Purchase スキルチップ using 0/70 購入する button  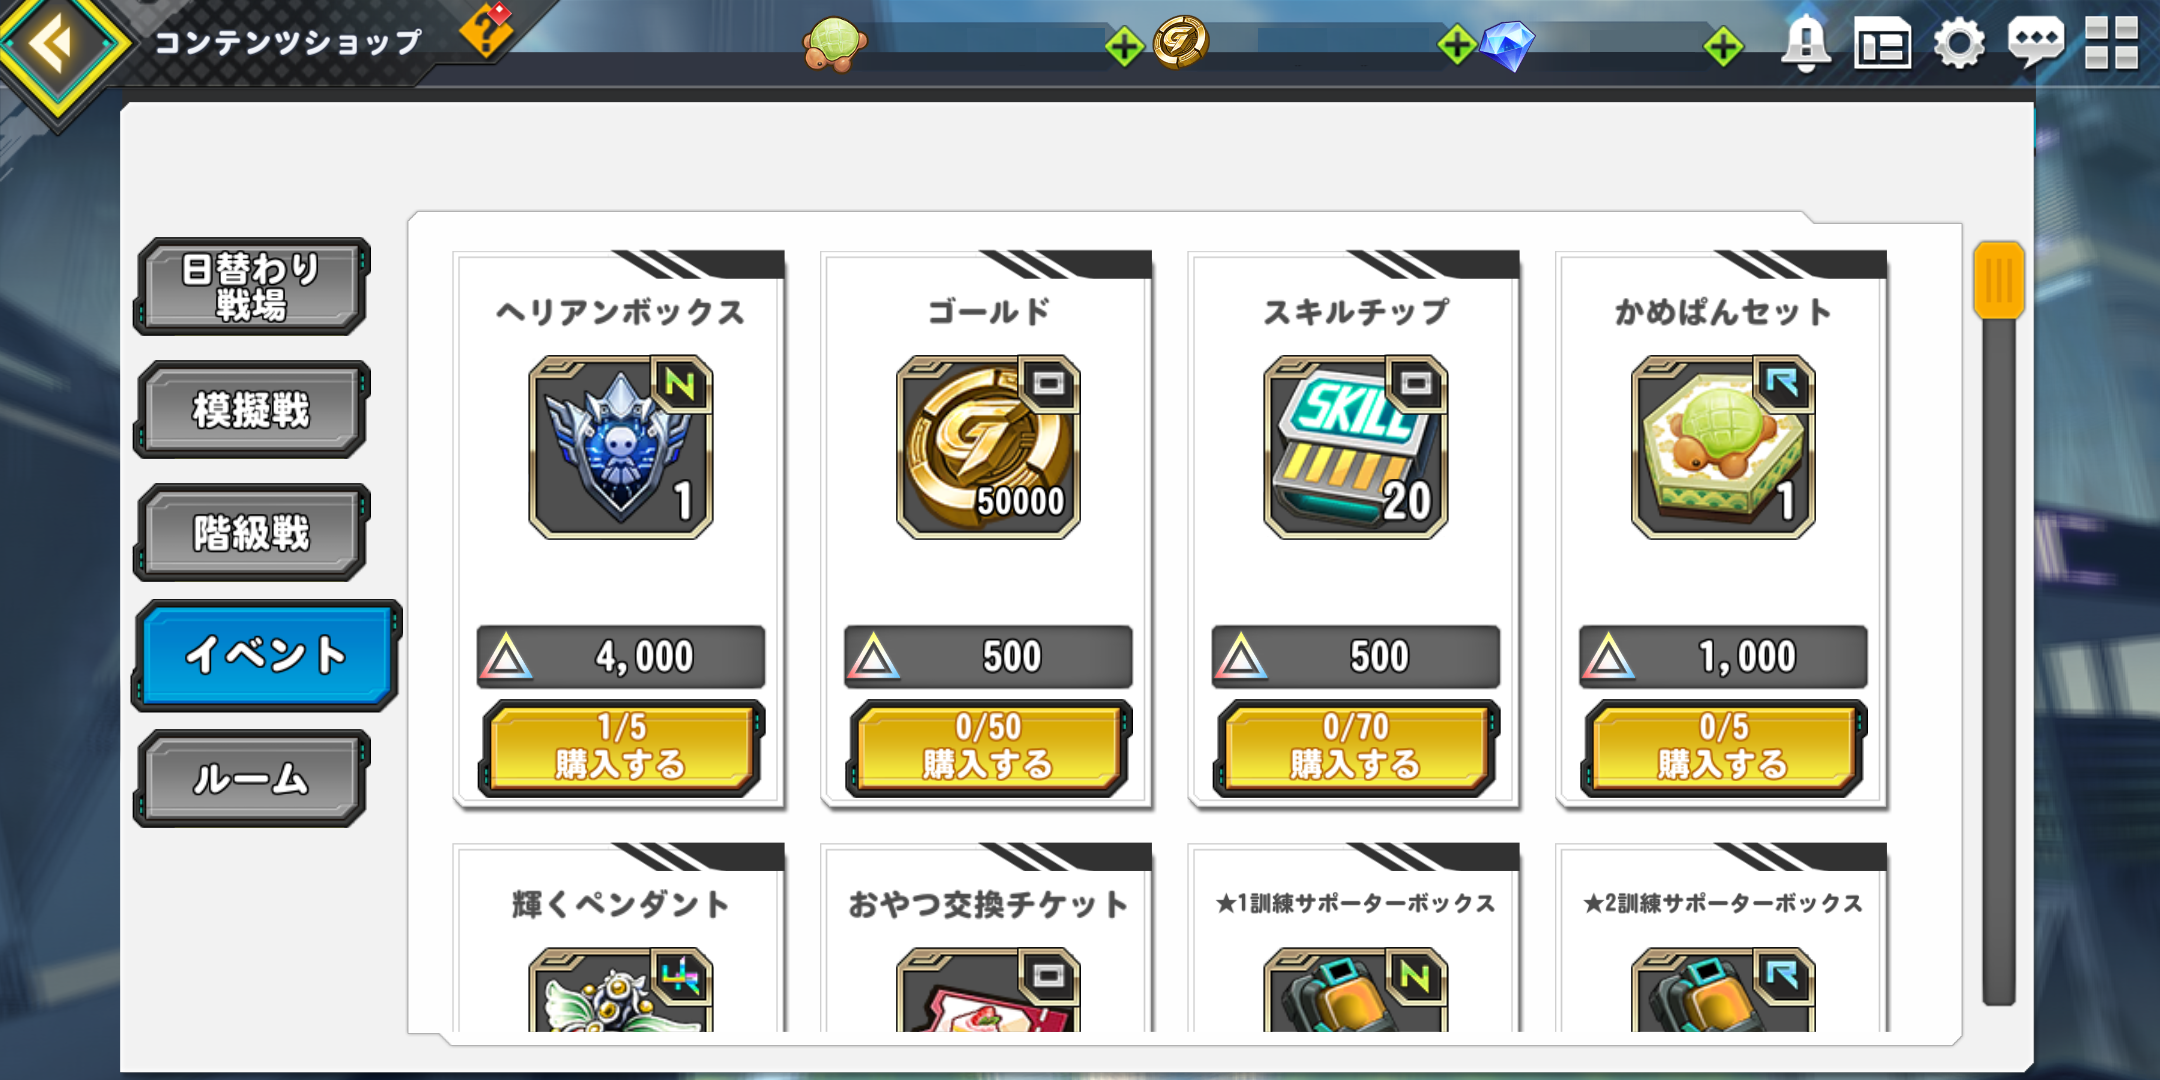click(1356, 747)
